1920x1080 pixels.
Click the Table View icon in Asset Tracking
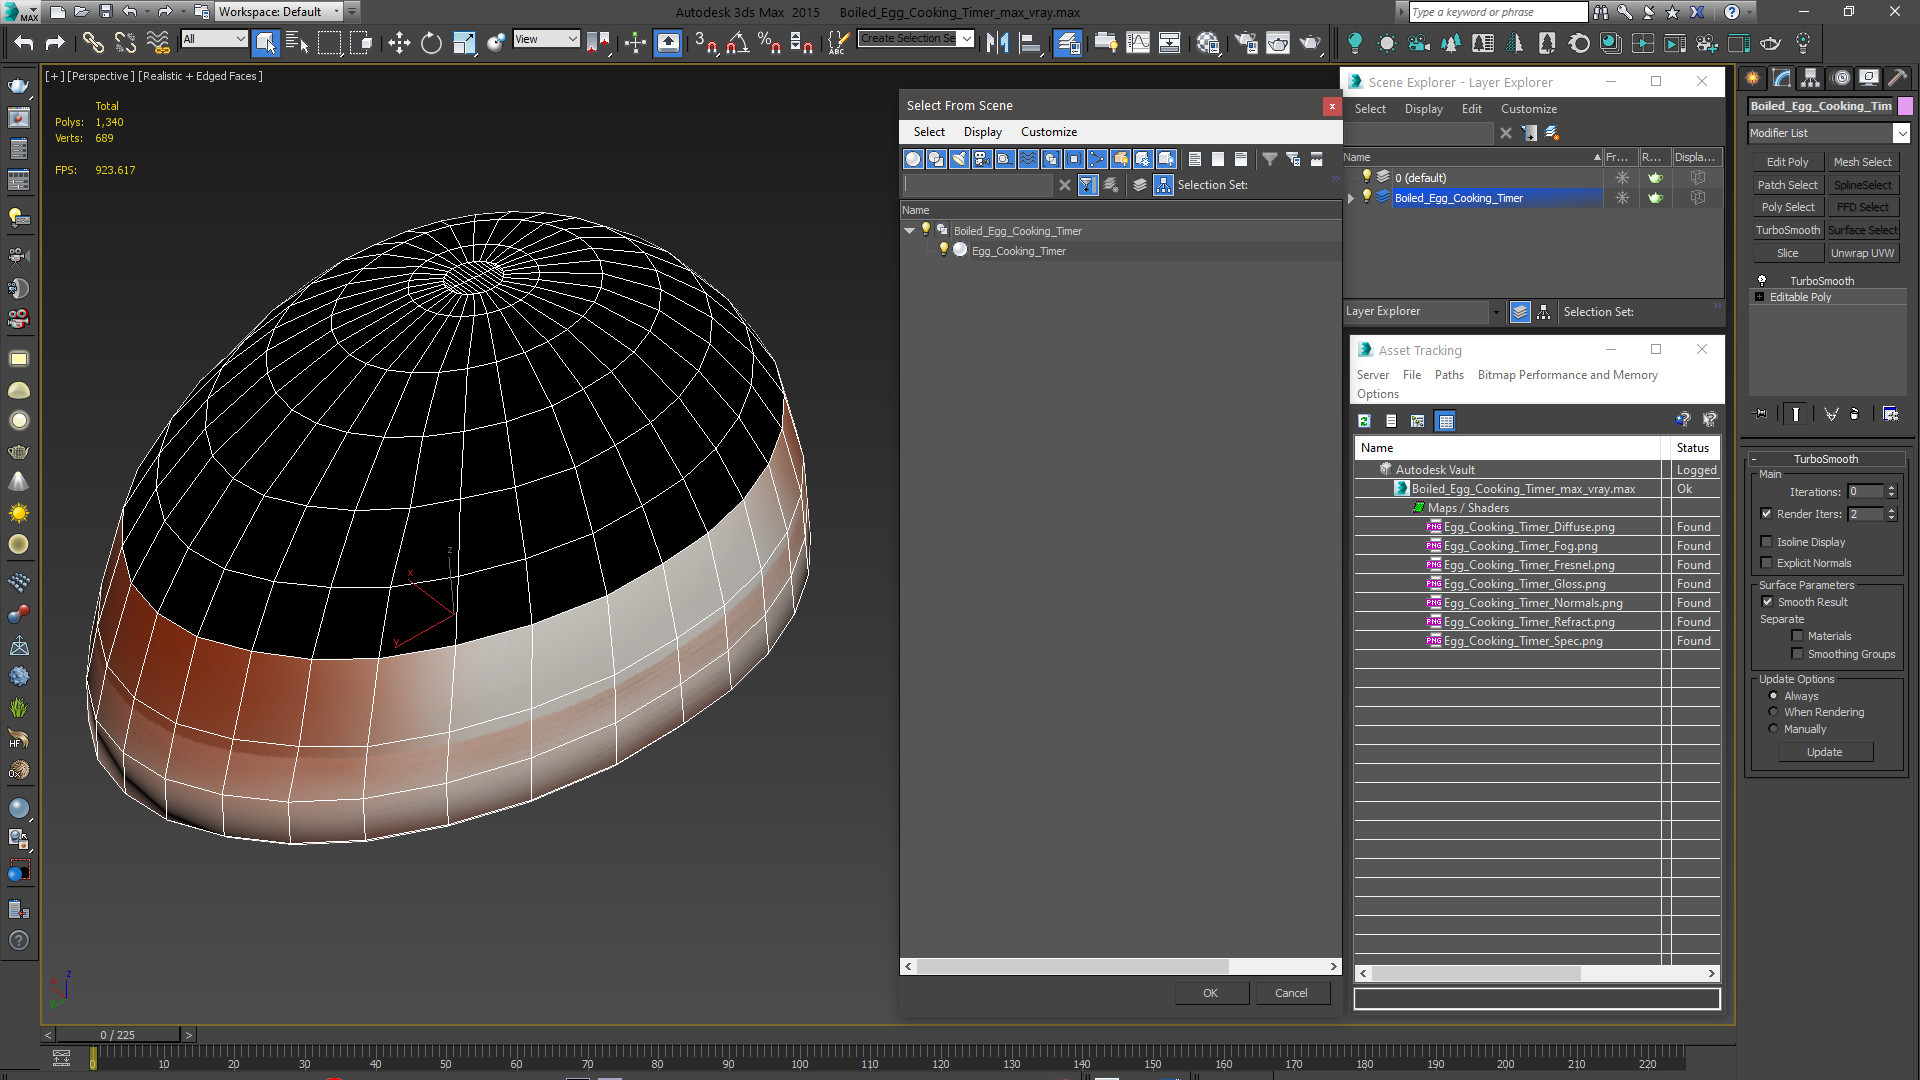click(x=1445, y=421)
